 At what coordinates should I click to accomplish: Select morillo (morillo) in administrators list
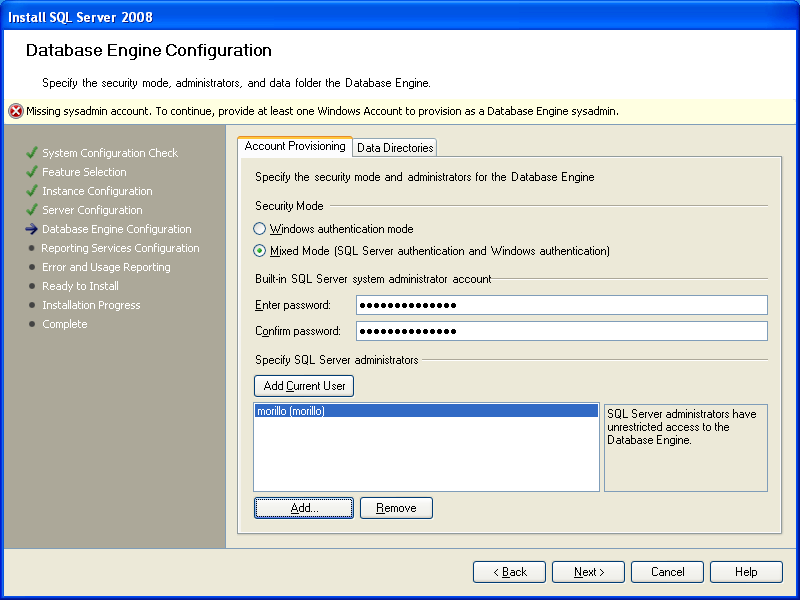pos(426,411)
